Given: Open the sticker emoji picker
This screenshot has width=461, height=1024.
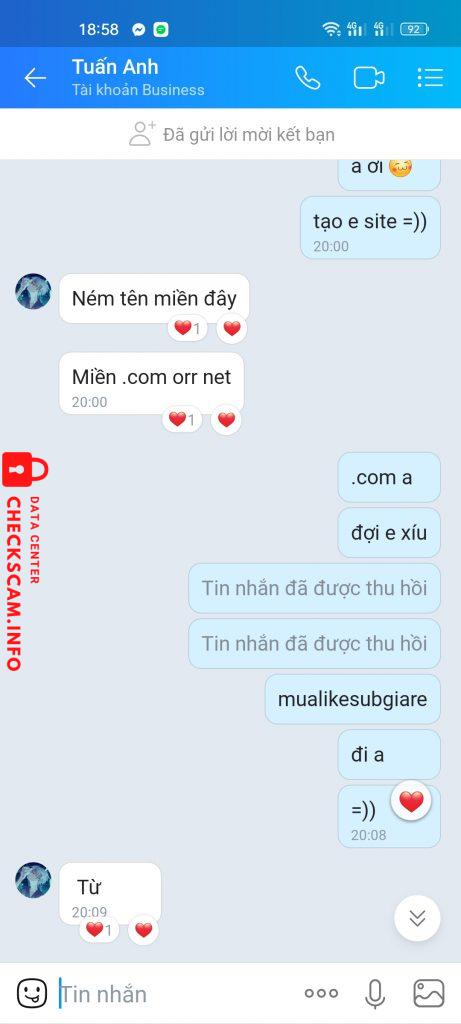Looking at the screenshot, I should point(32,993).
